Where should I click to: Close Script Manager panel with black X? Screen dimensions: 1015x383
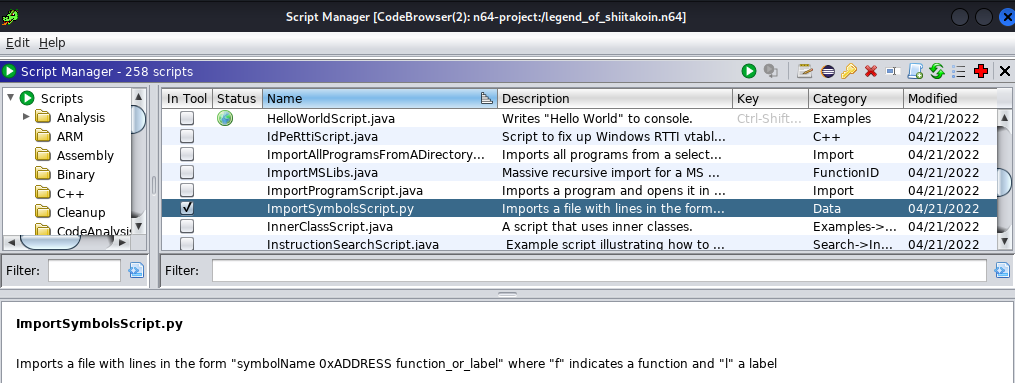point(1005,71)
